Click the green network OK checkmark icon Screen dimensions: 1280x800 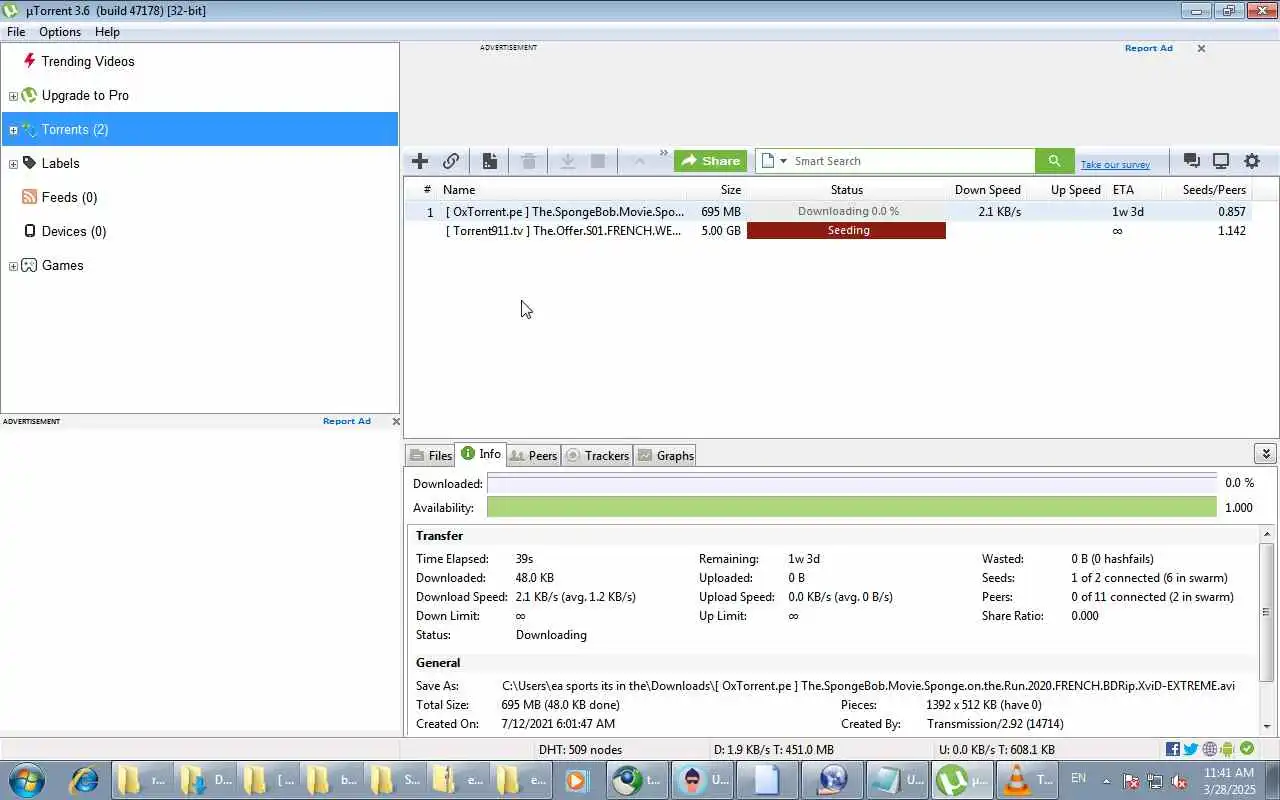pos(1246,749)
